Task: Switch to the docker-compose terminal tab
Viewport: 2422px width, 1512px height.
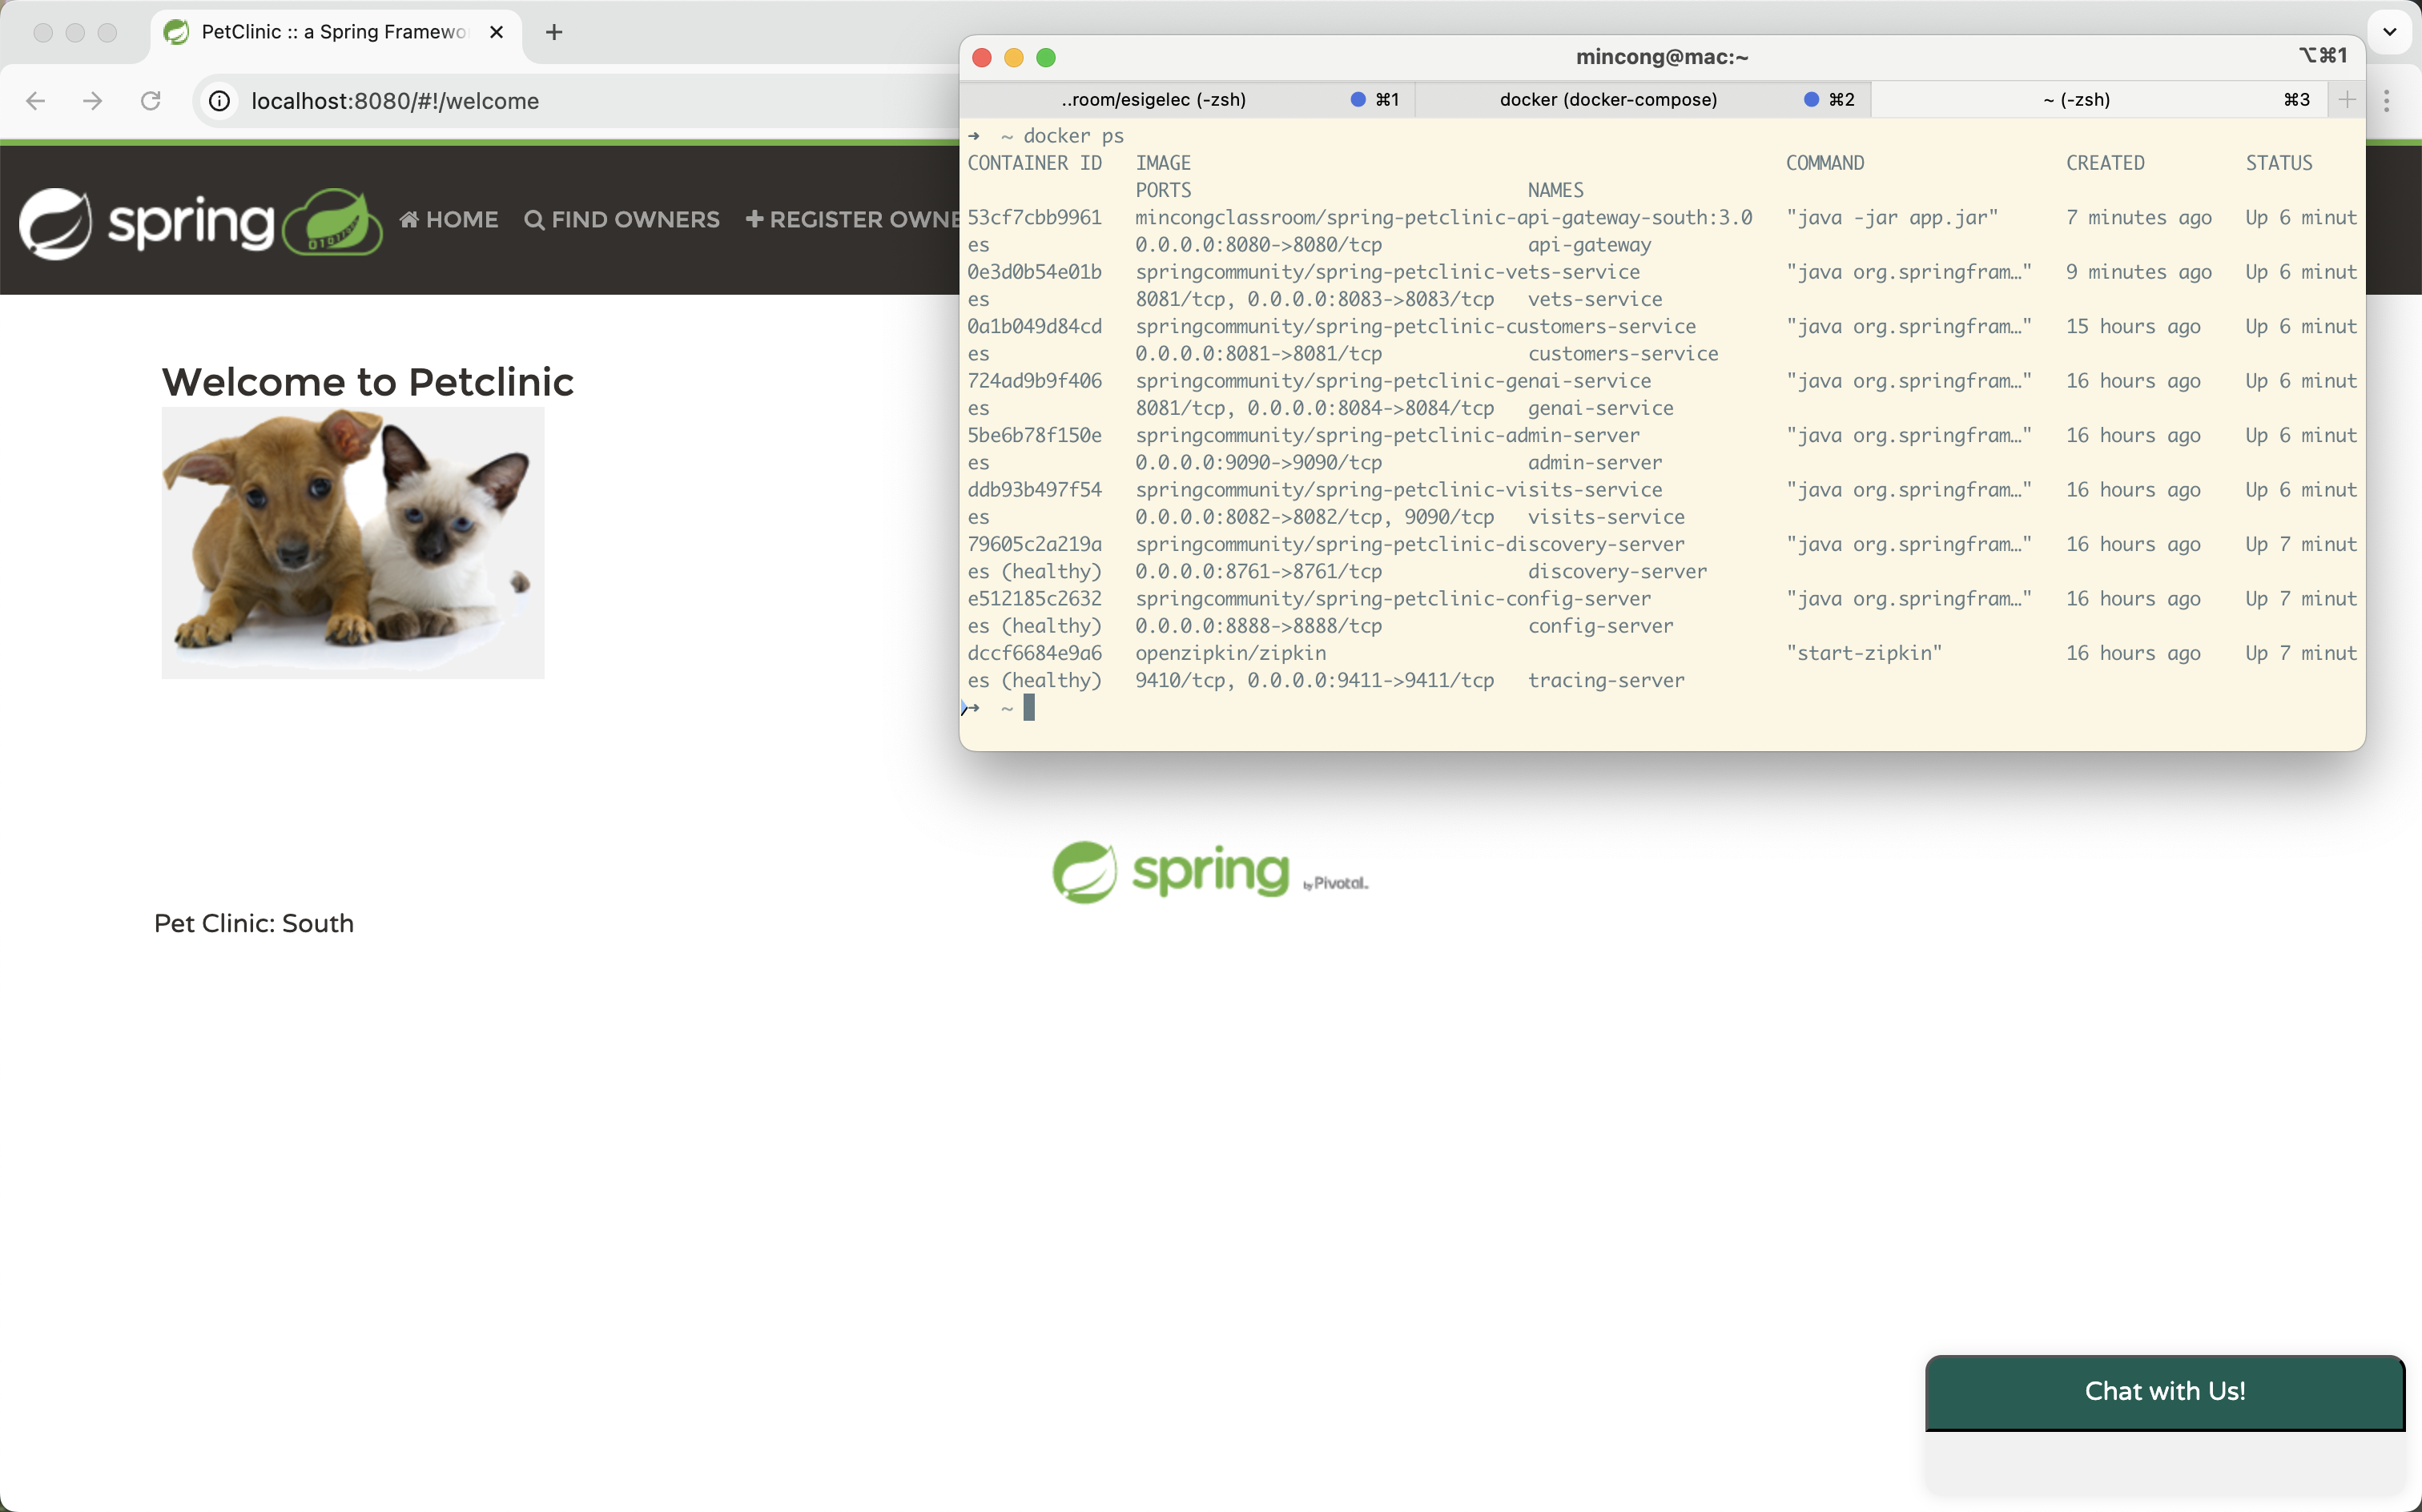Action: [x=1608, y=99]
